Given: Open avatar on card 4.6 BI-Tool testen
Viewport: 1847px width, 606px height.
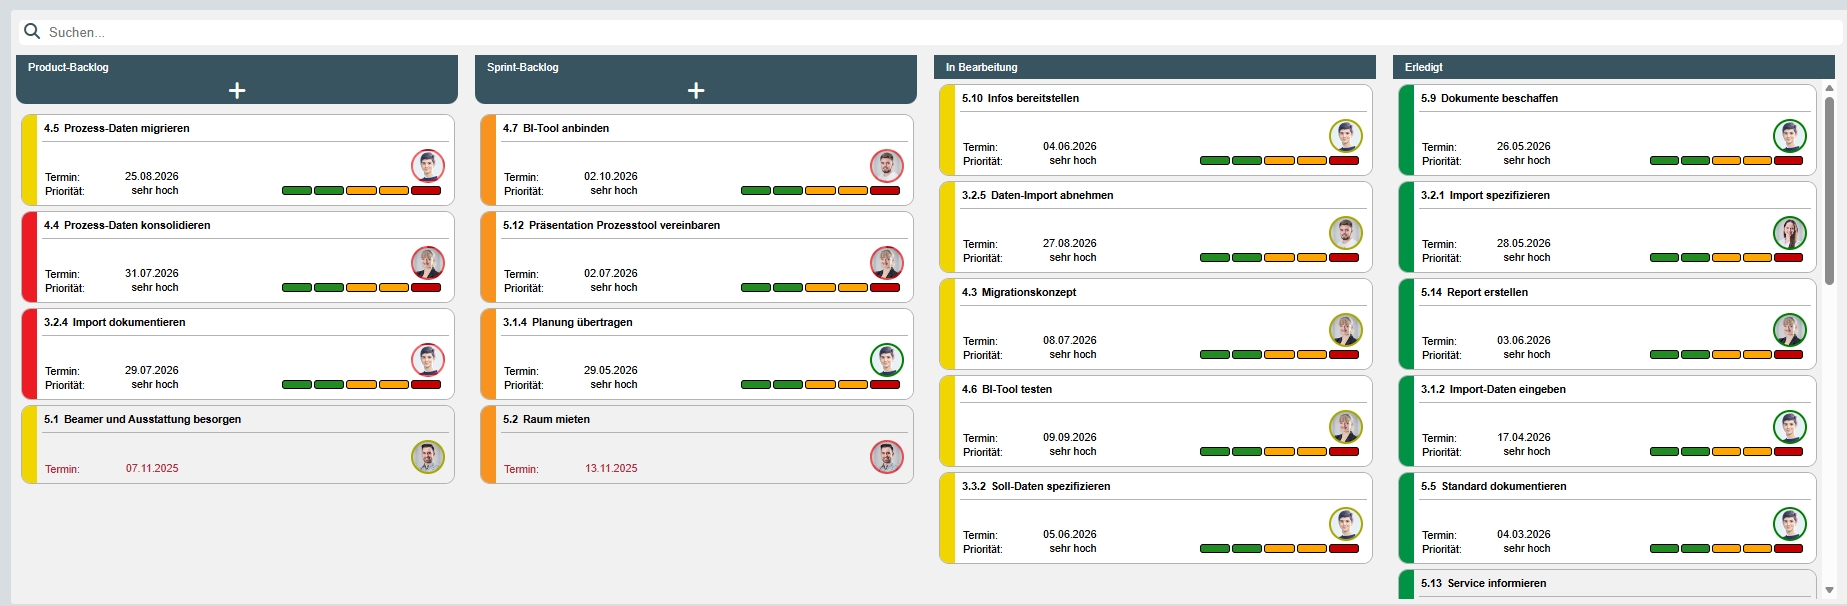Looking at the screenshot, I should tap(1346, 427).
